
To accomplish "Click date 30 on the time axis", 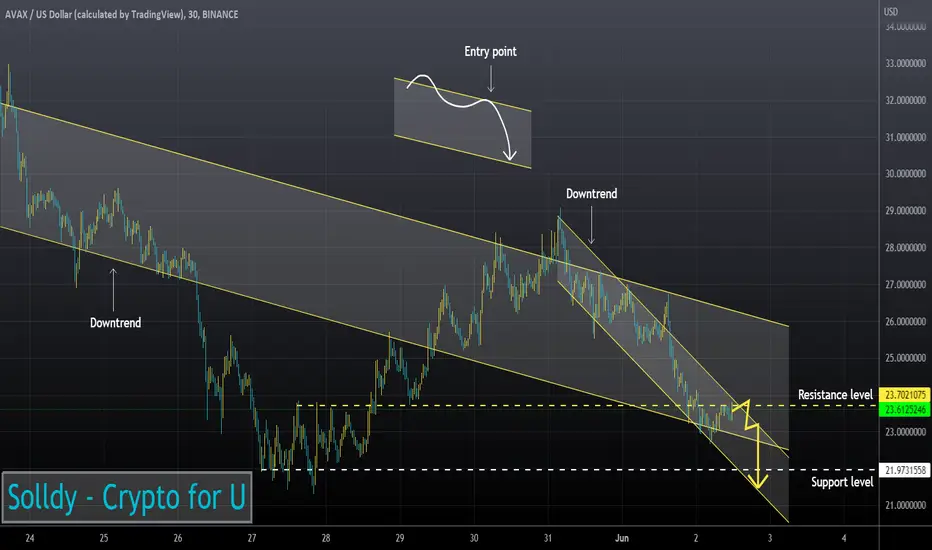I will 474,538.
